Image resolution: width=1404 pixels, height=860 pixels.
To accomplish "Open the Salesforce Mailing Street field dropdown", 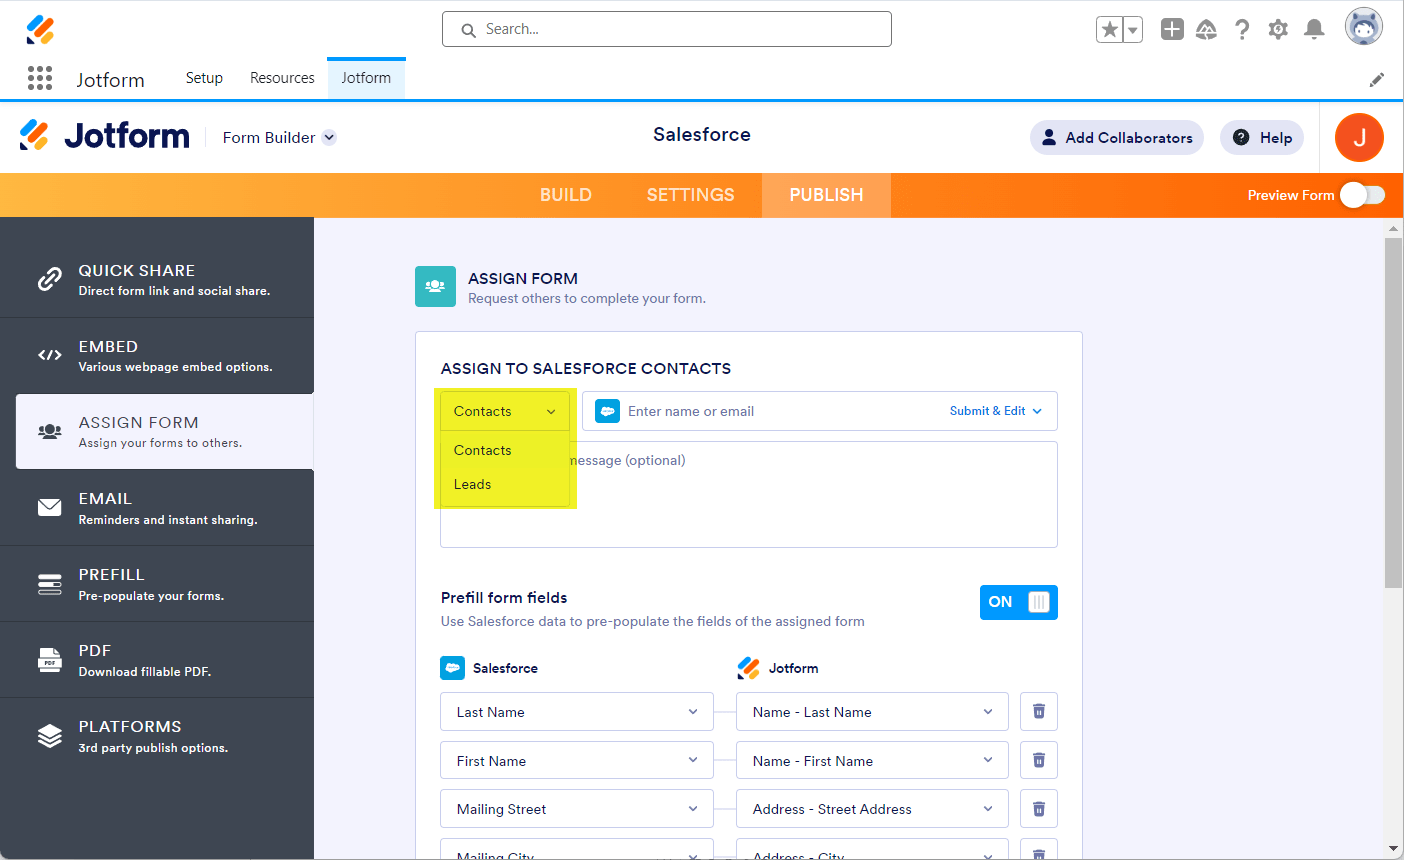I will pos(577,808).
